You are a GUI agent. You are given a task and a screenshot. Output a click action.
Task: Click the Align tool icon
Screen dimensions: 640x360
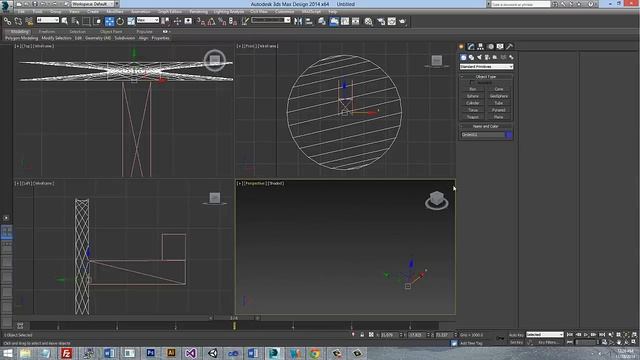(x=309, y=21)
